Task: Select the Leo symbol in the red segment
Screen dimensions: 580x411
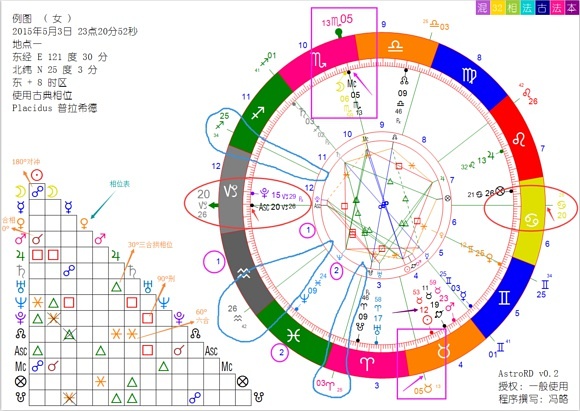Action: pyautogui.click(x=519, y=140)
